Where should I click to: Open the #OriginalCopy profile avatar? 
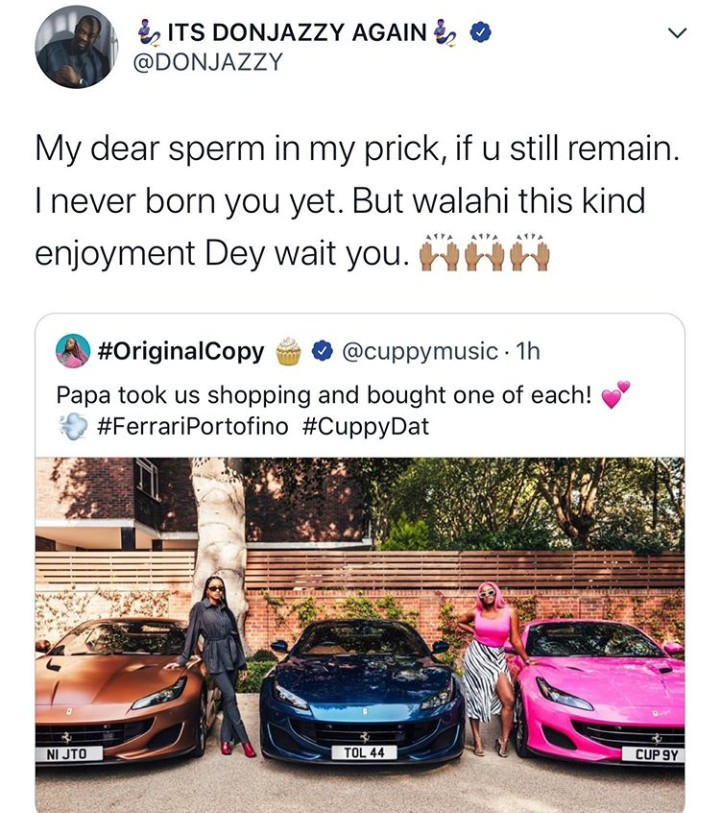pos(73,351)
